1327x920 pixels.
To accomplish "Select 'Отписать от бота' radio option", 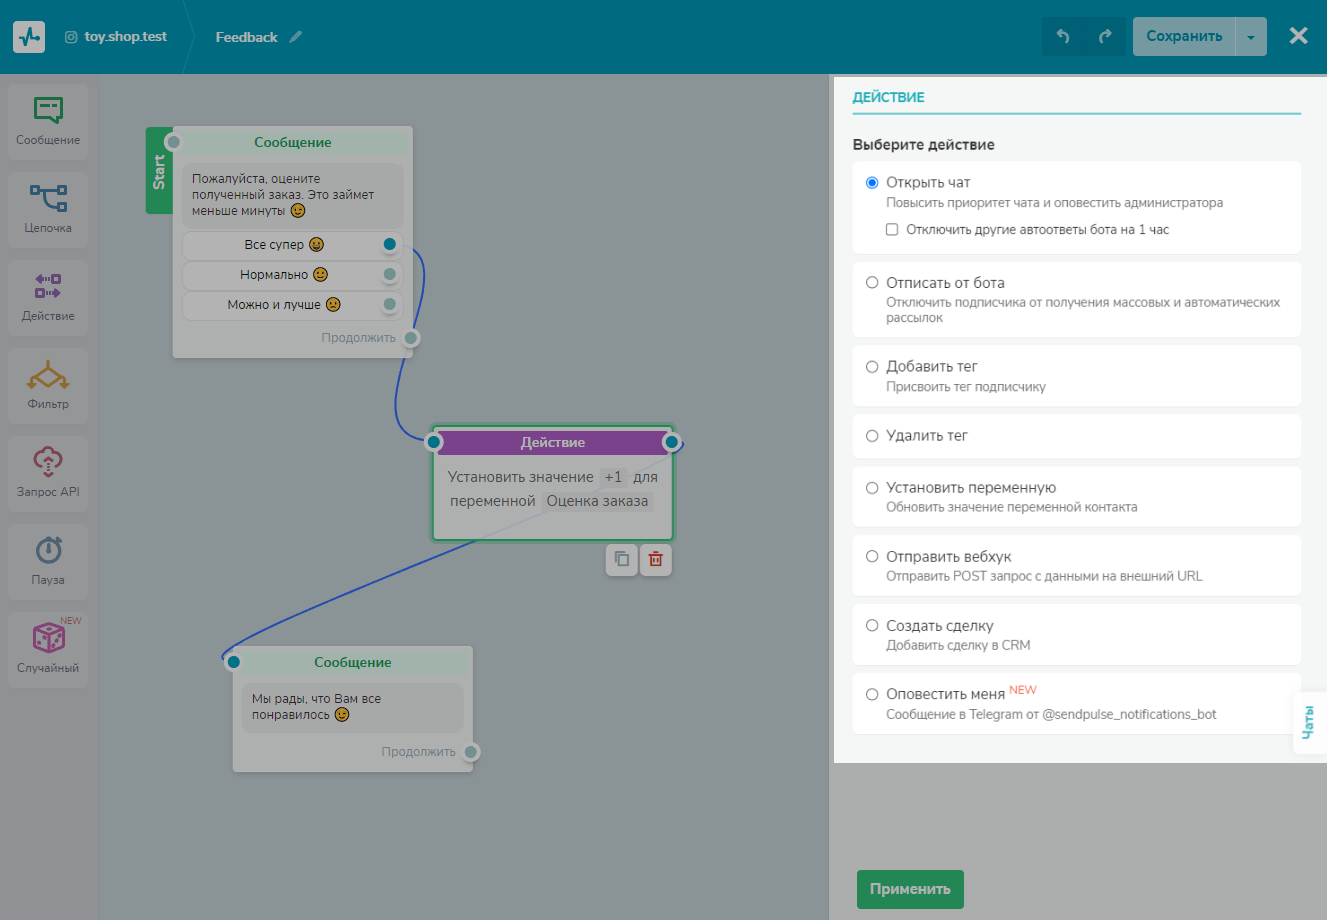I will point(872,283).
